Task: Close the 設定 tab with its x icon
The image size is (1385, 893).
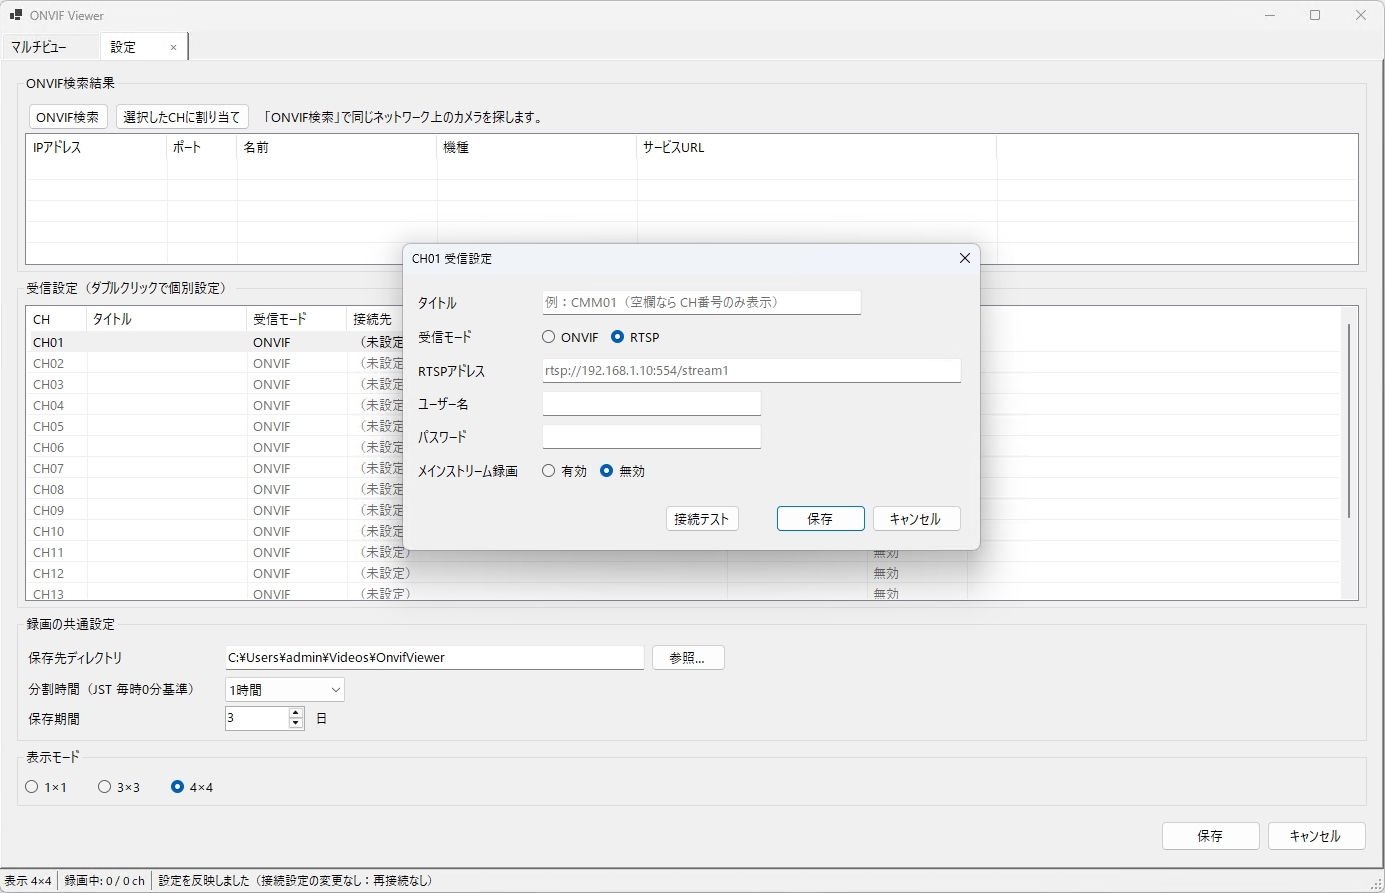Action: (x=173, y=47)
